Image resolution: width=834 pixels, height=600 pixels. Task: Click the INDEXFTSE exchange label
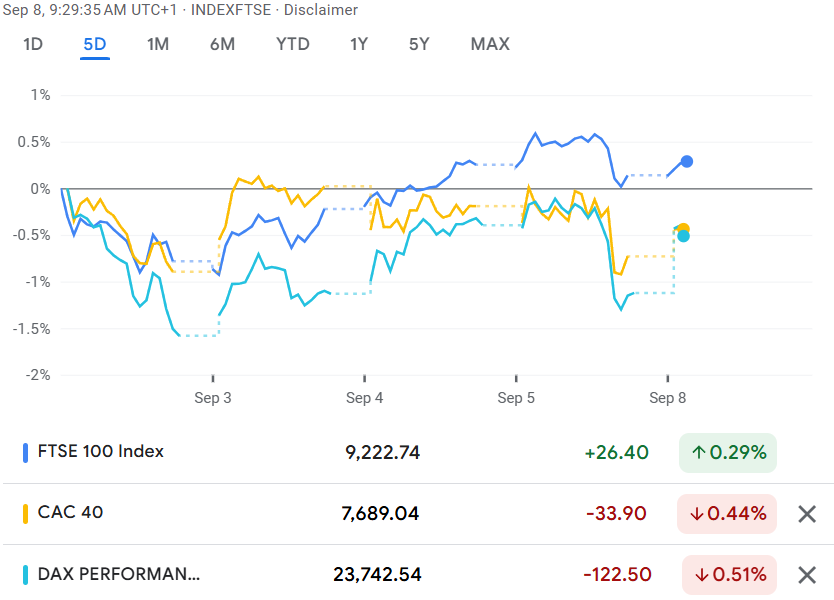tap(231, 10)
